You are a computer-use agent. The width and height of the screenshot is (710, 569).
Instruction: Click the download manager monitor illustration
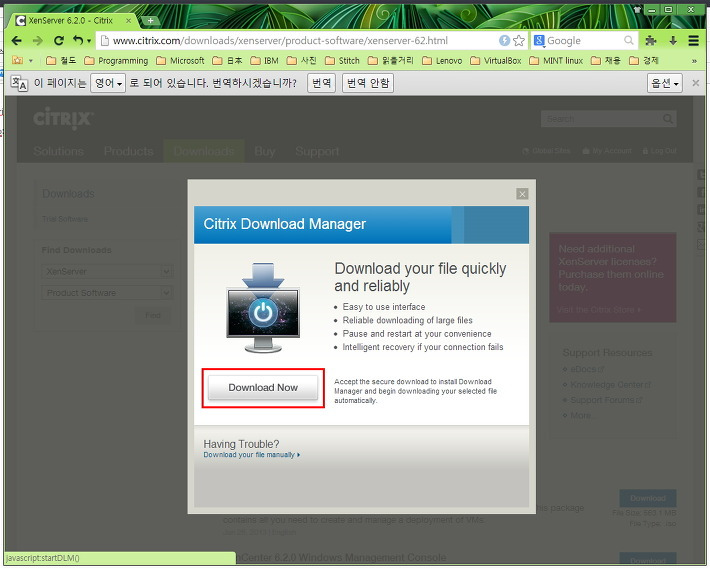coord(263,308)
